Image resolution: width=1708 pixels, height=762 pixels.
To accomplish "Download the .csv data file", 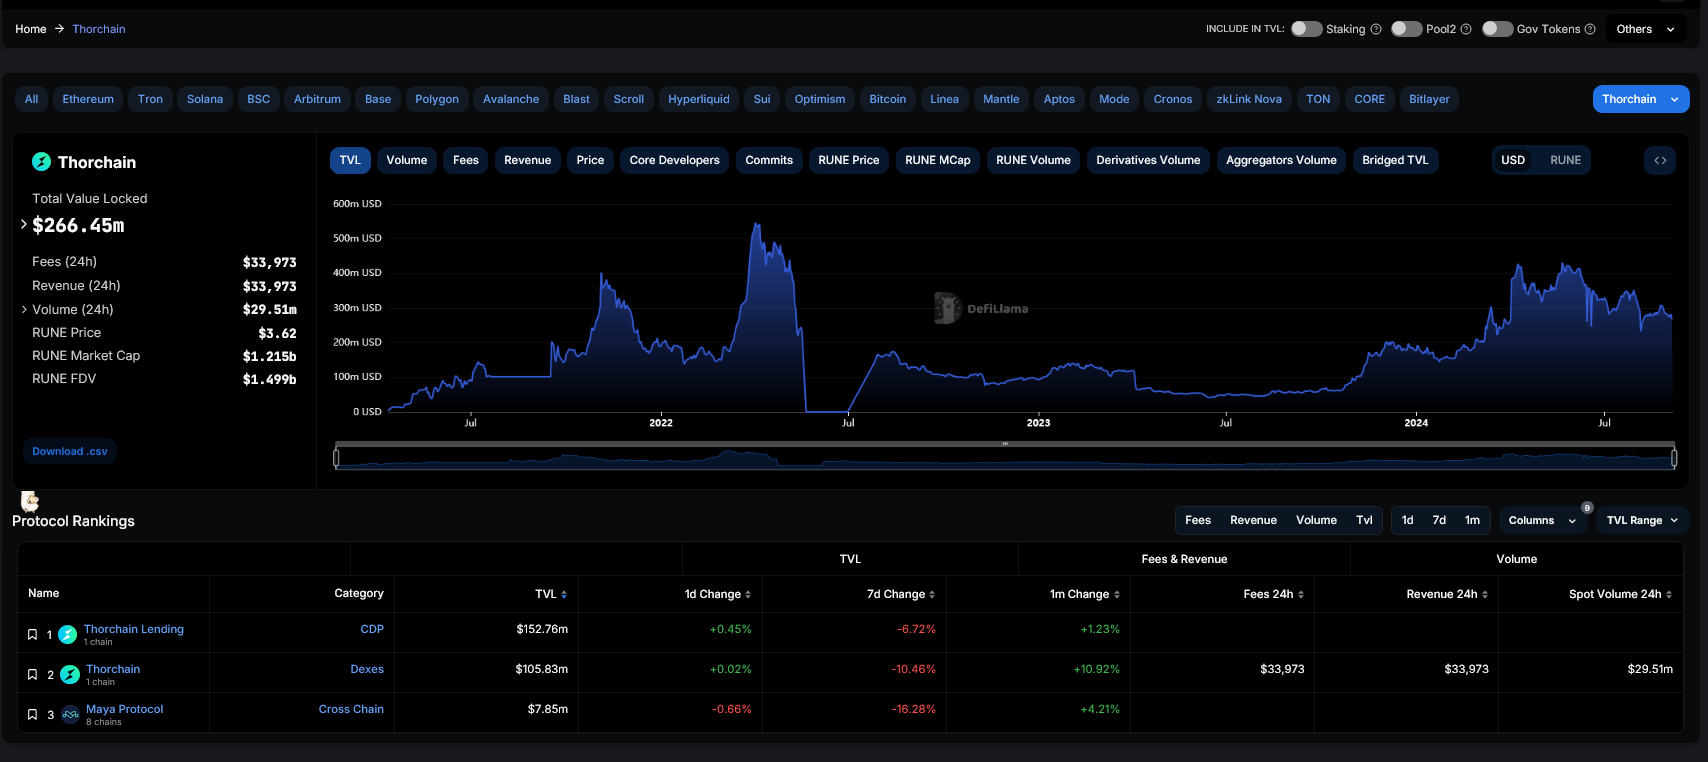I will [x=70, y=452].
